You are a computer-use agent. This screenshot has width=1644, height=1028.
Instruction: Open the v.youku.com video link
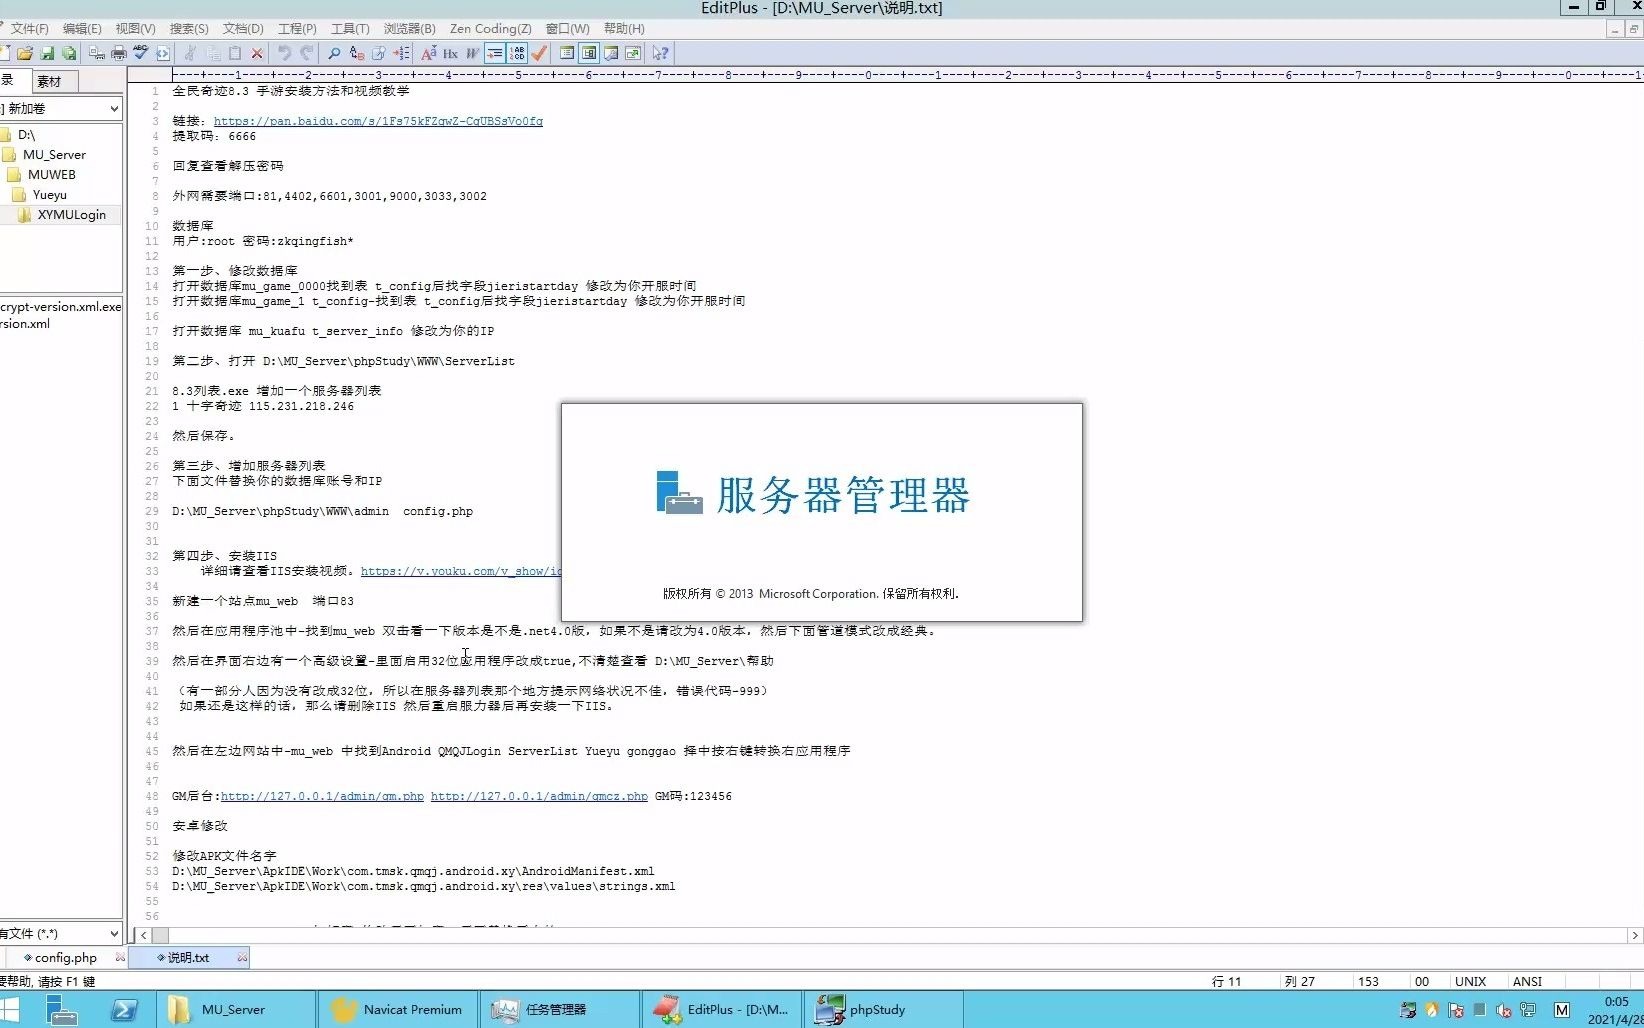pos(461,571)
